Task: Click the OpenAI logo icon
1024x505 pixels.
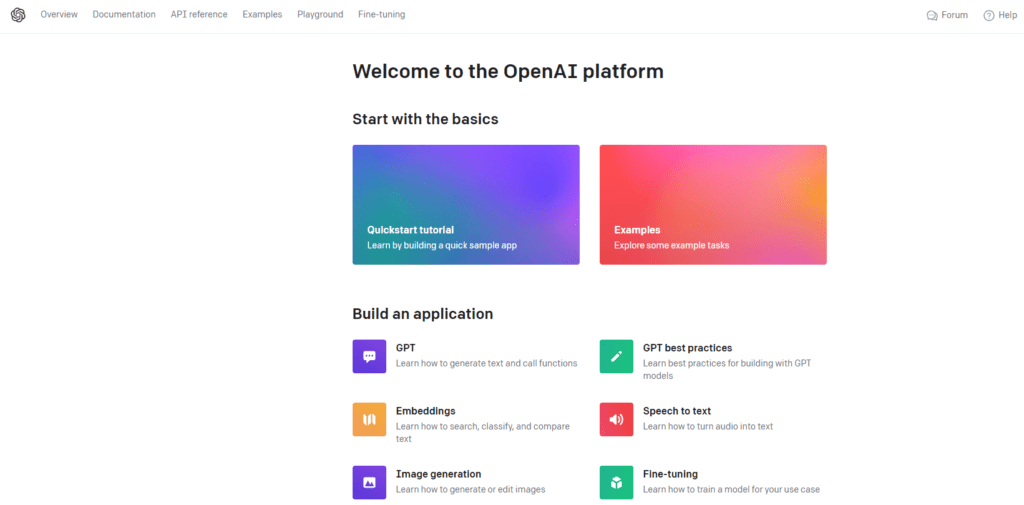Action: (18, 15)
